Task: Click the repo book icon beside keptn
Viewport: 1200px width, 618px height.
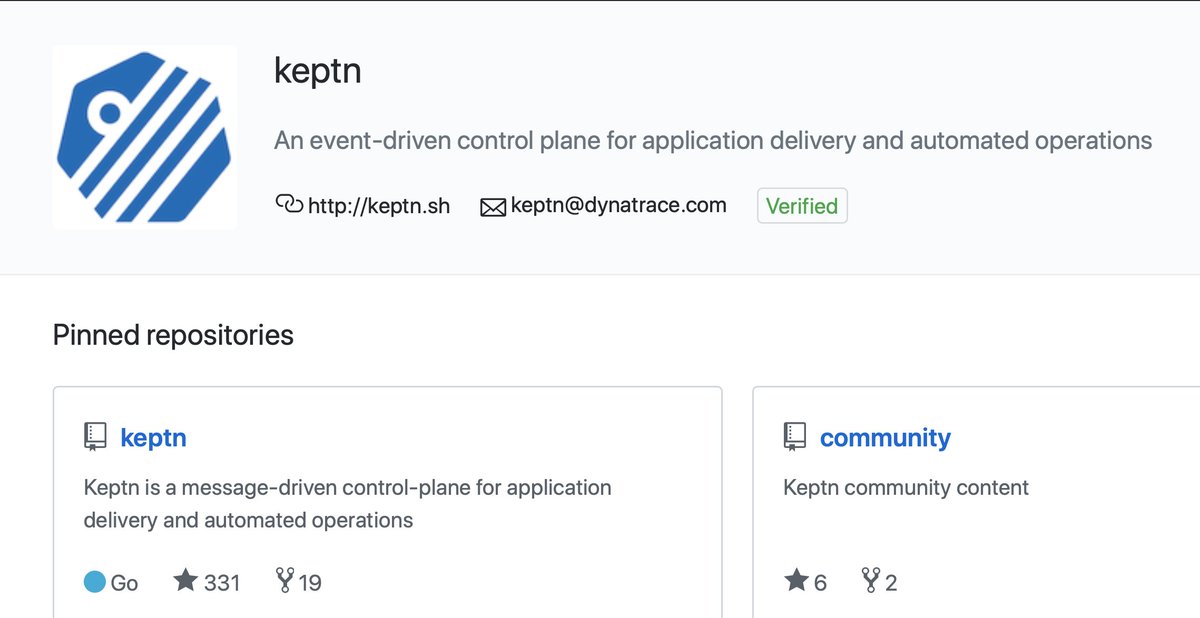Action: (95, 437)
